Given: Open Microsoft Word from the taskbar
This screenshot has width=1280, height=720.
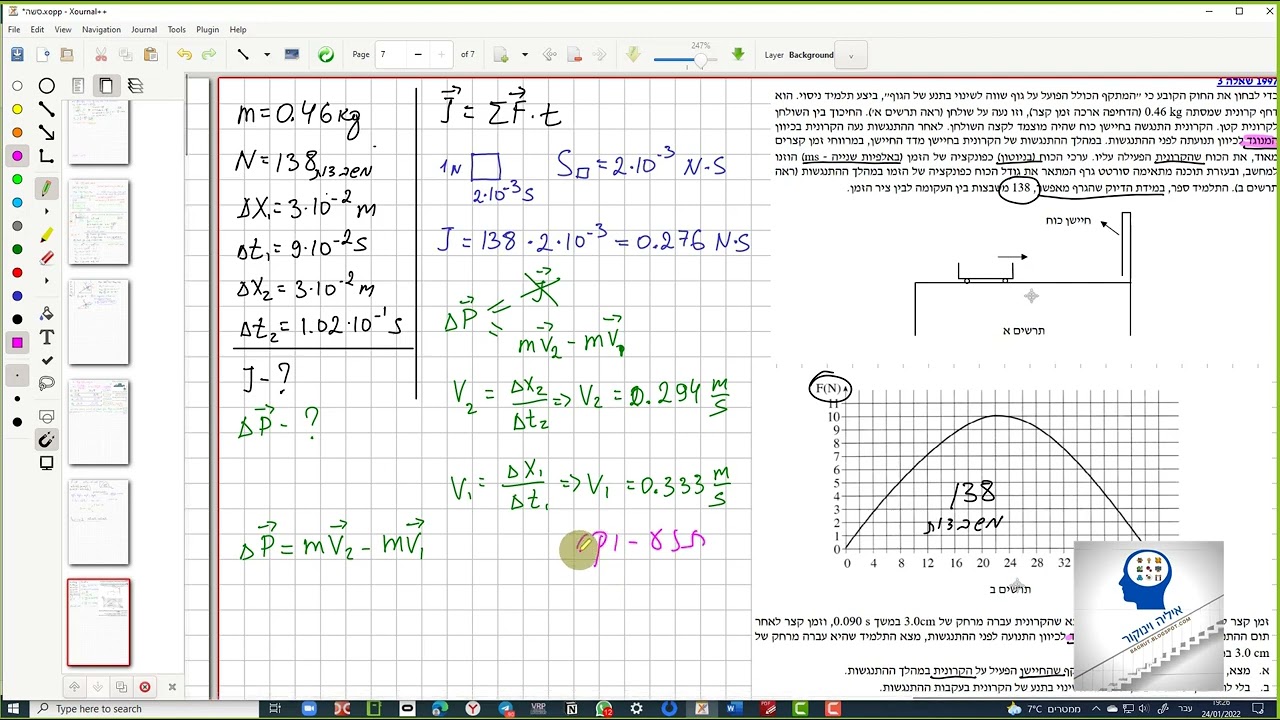Looking at the screenshot, I should click(x=734, y=709).
